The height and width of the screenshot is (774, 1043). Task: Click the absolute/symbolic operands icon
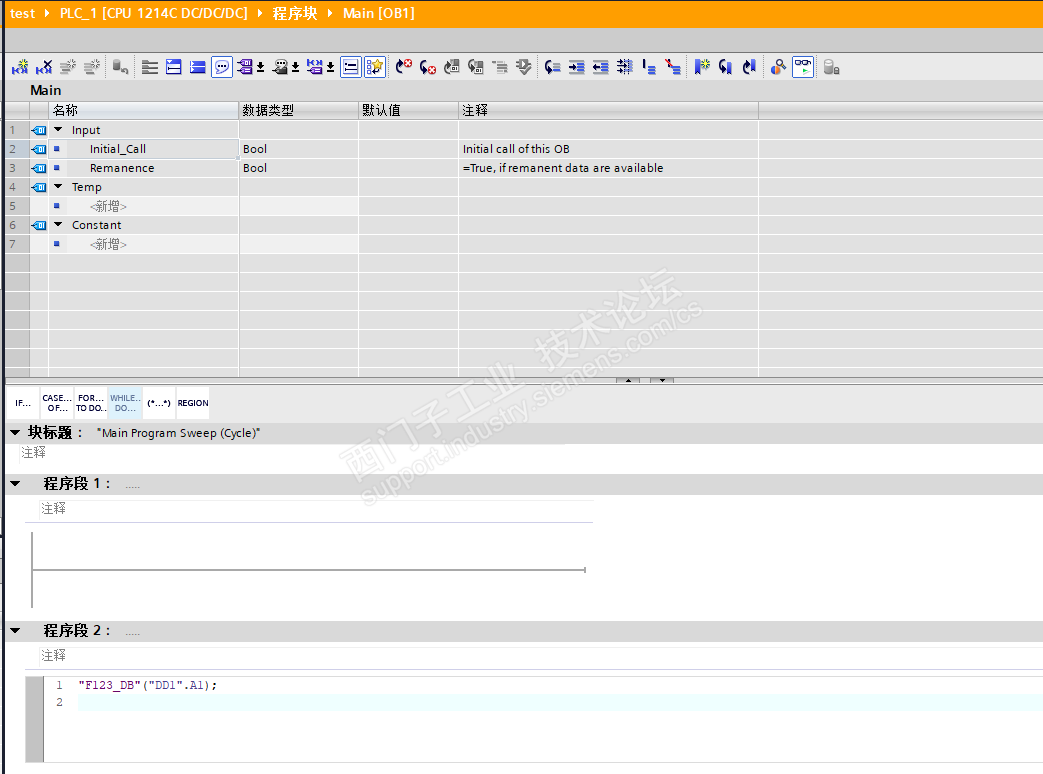315,67
